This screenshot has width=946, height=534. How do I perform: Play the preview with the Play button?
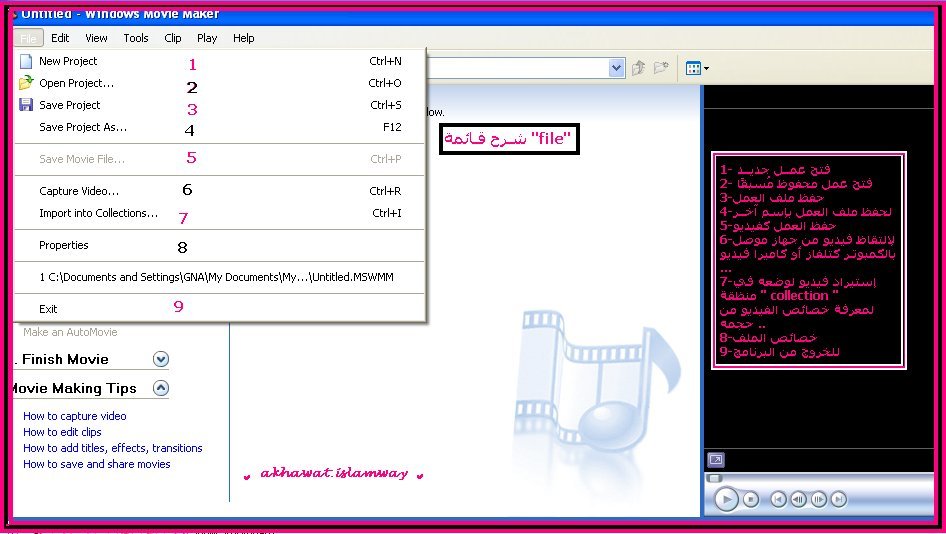726,500
